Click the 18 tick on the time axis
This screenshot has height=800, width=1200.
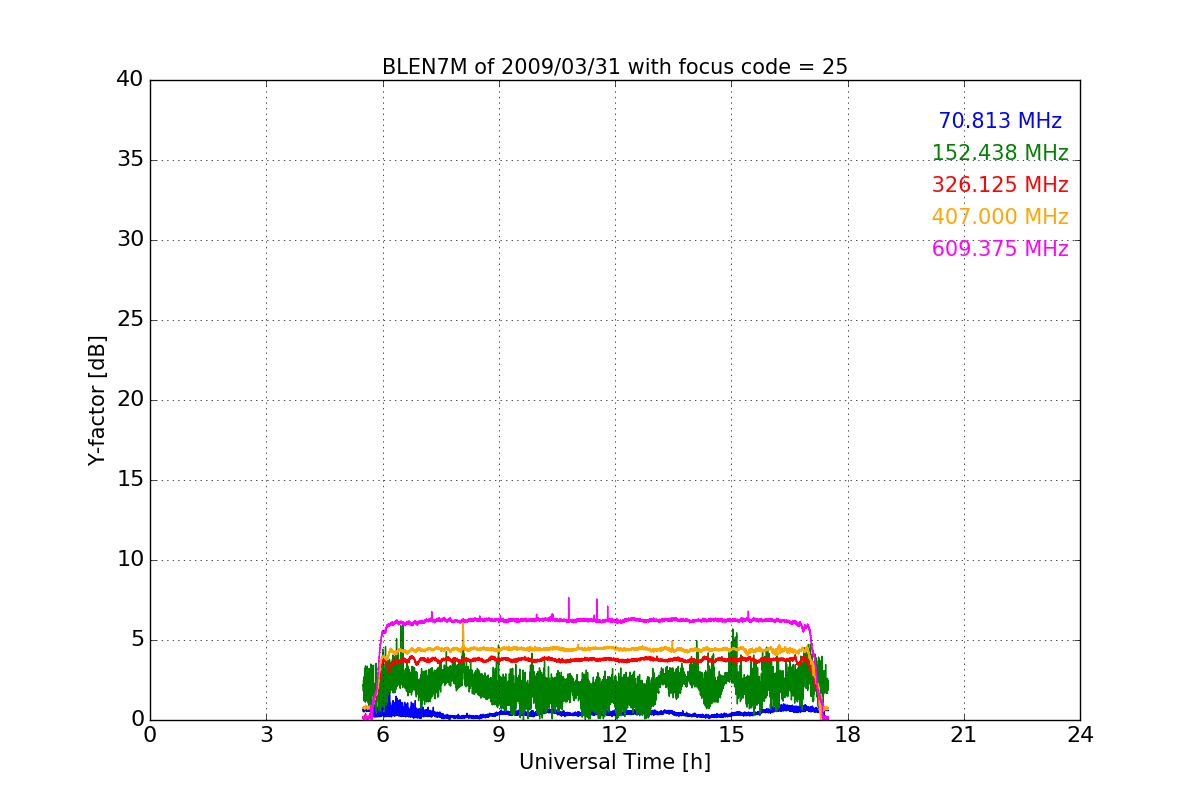pyautogui.click(x=848, y=735)
